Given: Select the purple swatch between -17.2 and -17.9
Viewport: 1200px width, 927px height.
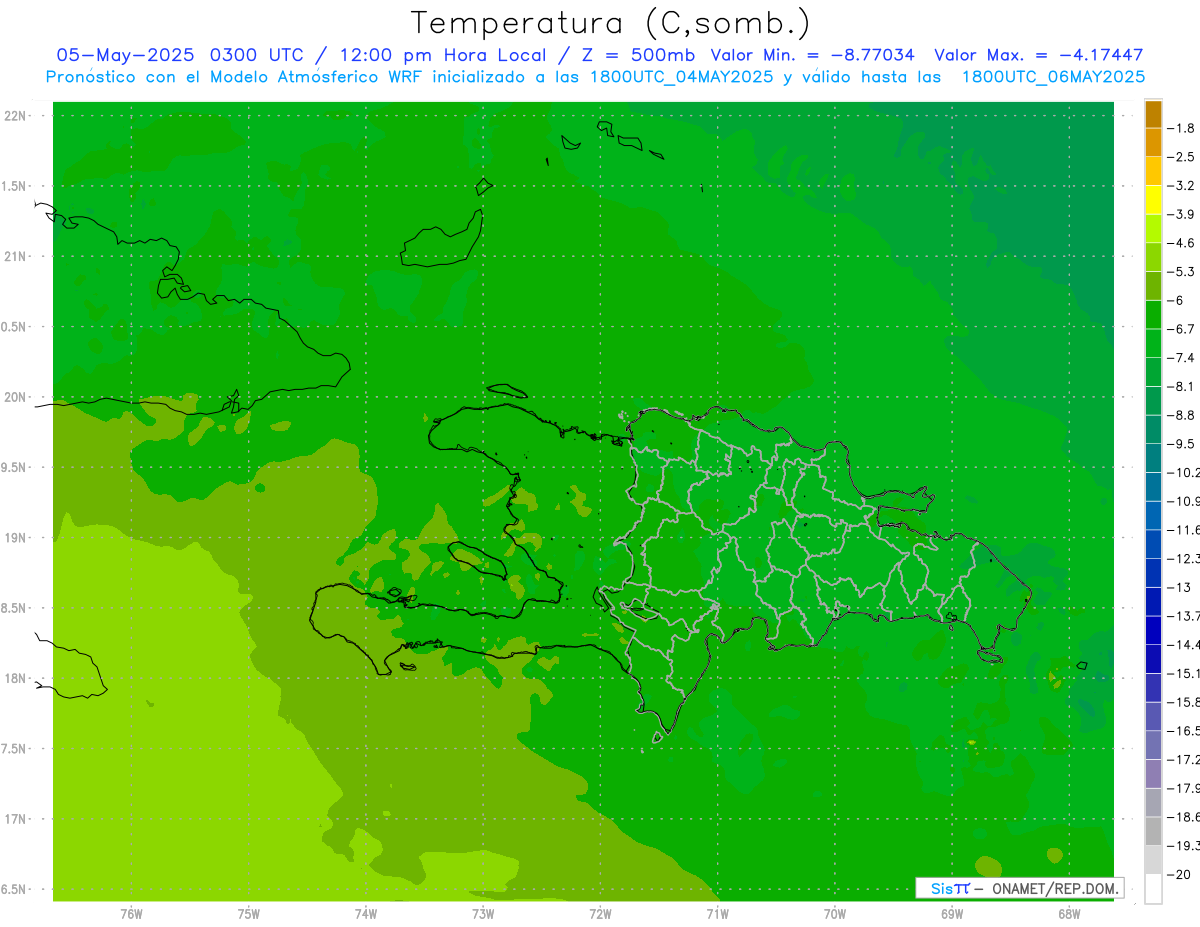Looking at the screenshot, I should click(x=1153, y=774).
